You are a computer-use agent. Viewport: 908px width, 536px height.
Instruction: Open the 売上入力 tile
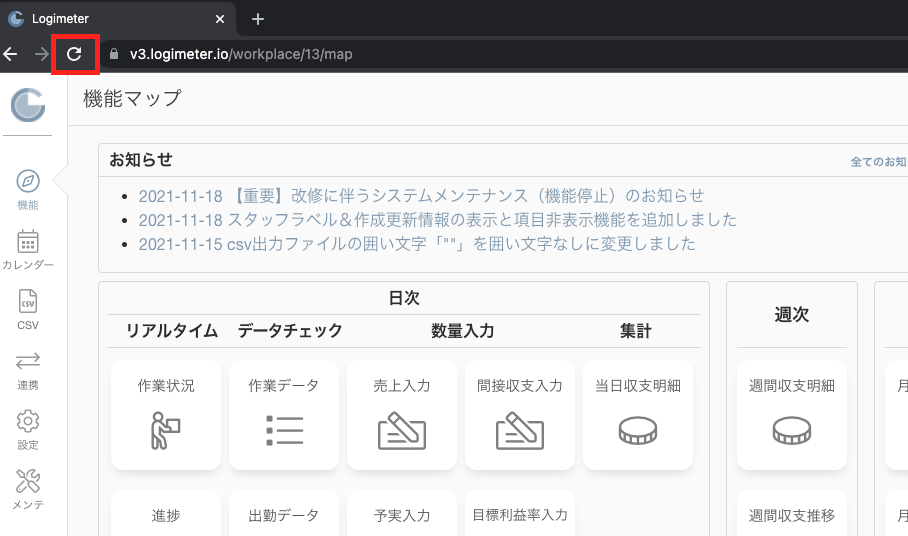tap(402, 415)
